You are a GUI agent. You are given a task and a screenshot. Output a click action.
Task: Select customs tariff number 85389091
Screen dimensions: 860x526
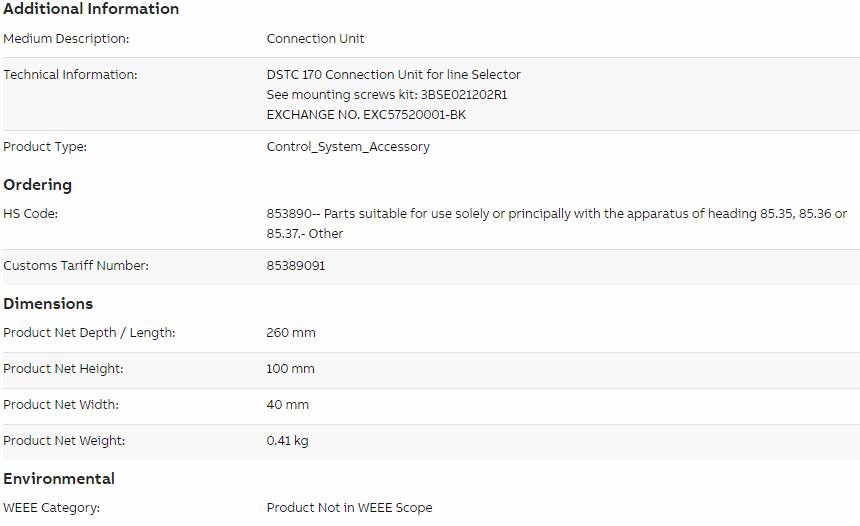(296, 265)
